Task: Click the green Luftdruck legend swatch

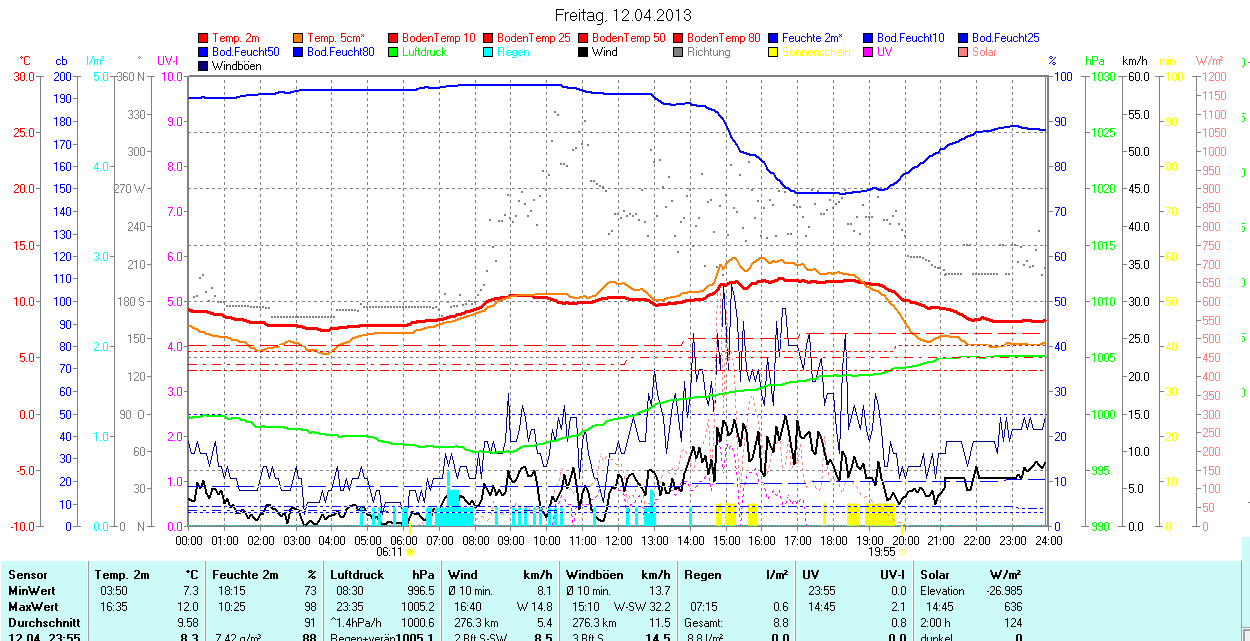Action: pyautogui.click(x=393, y=52)
